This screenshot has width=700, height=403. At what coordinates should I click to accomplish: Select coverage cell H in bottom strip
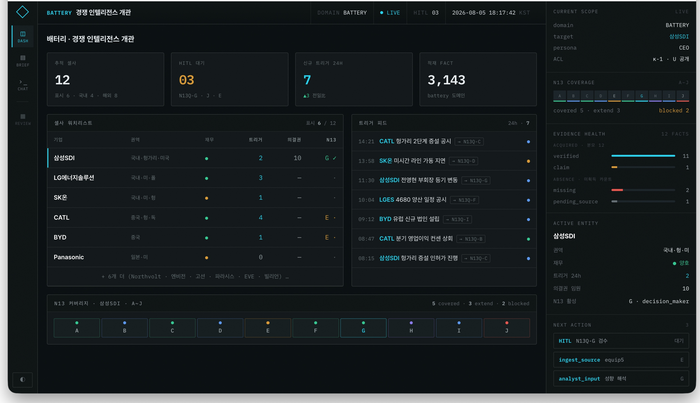pos(411,328)
